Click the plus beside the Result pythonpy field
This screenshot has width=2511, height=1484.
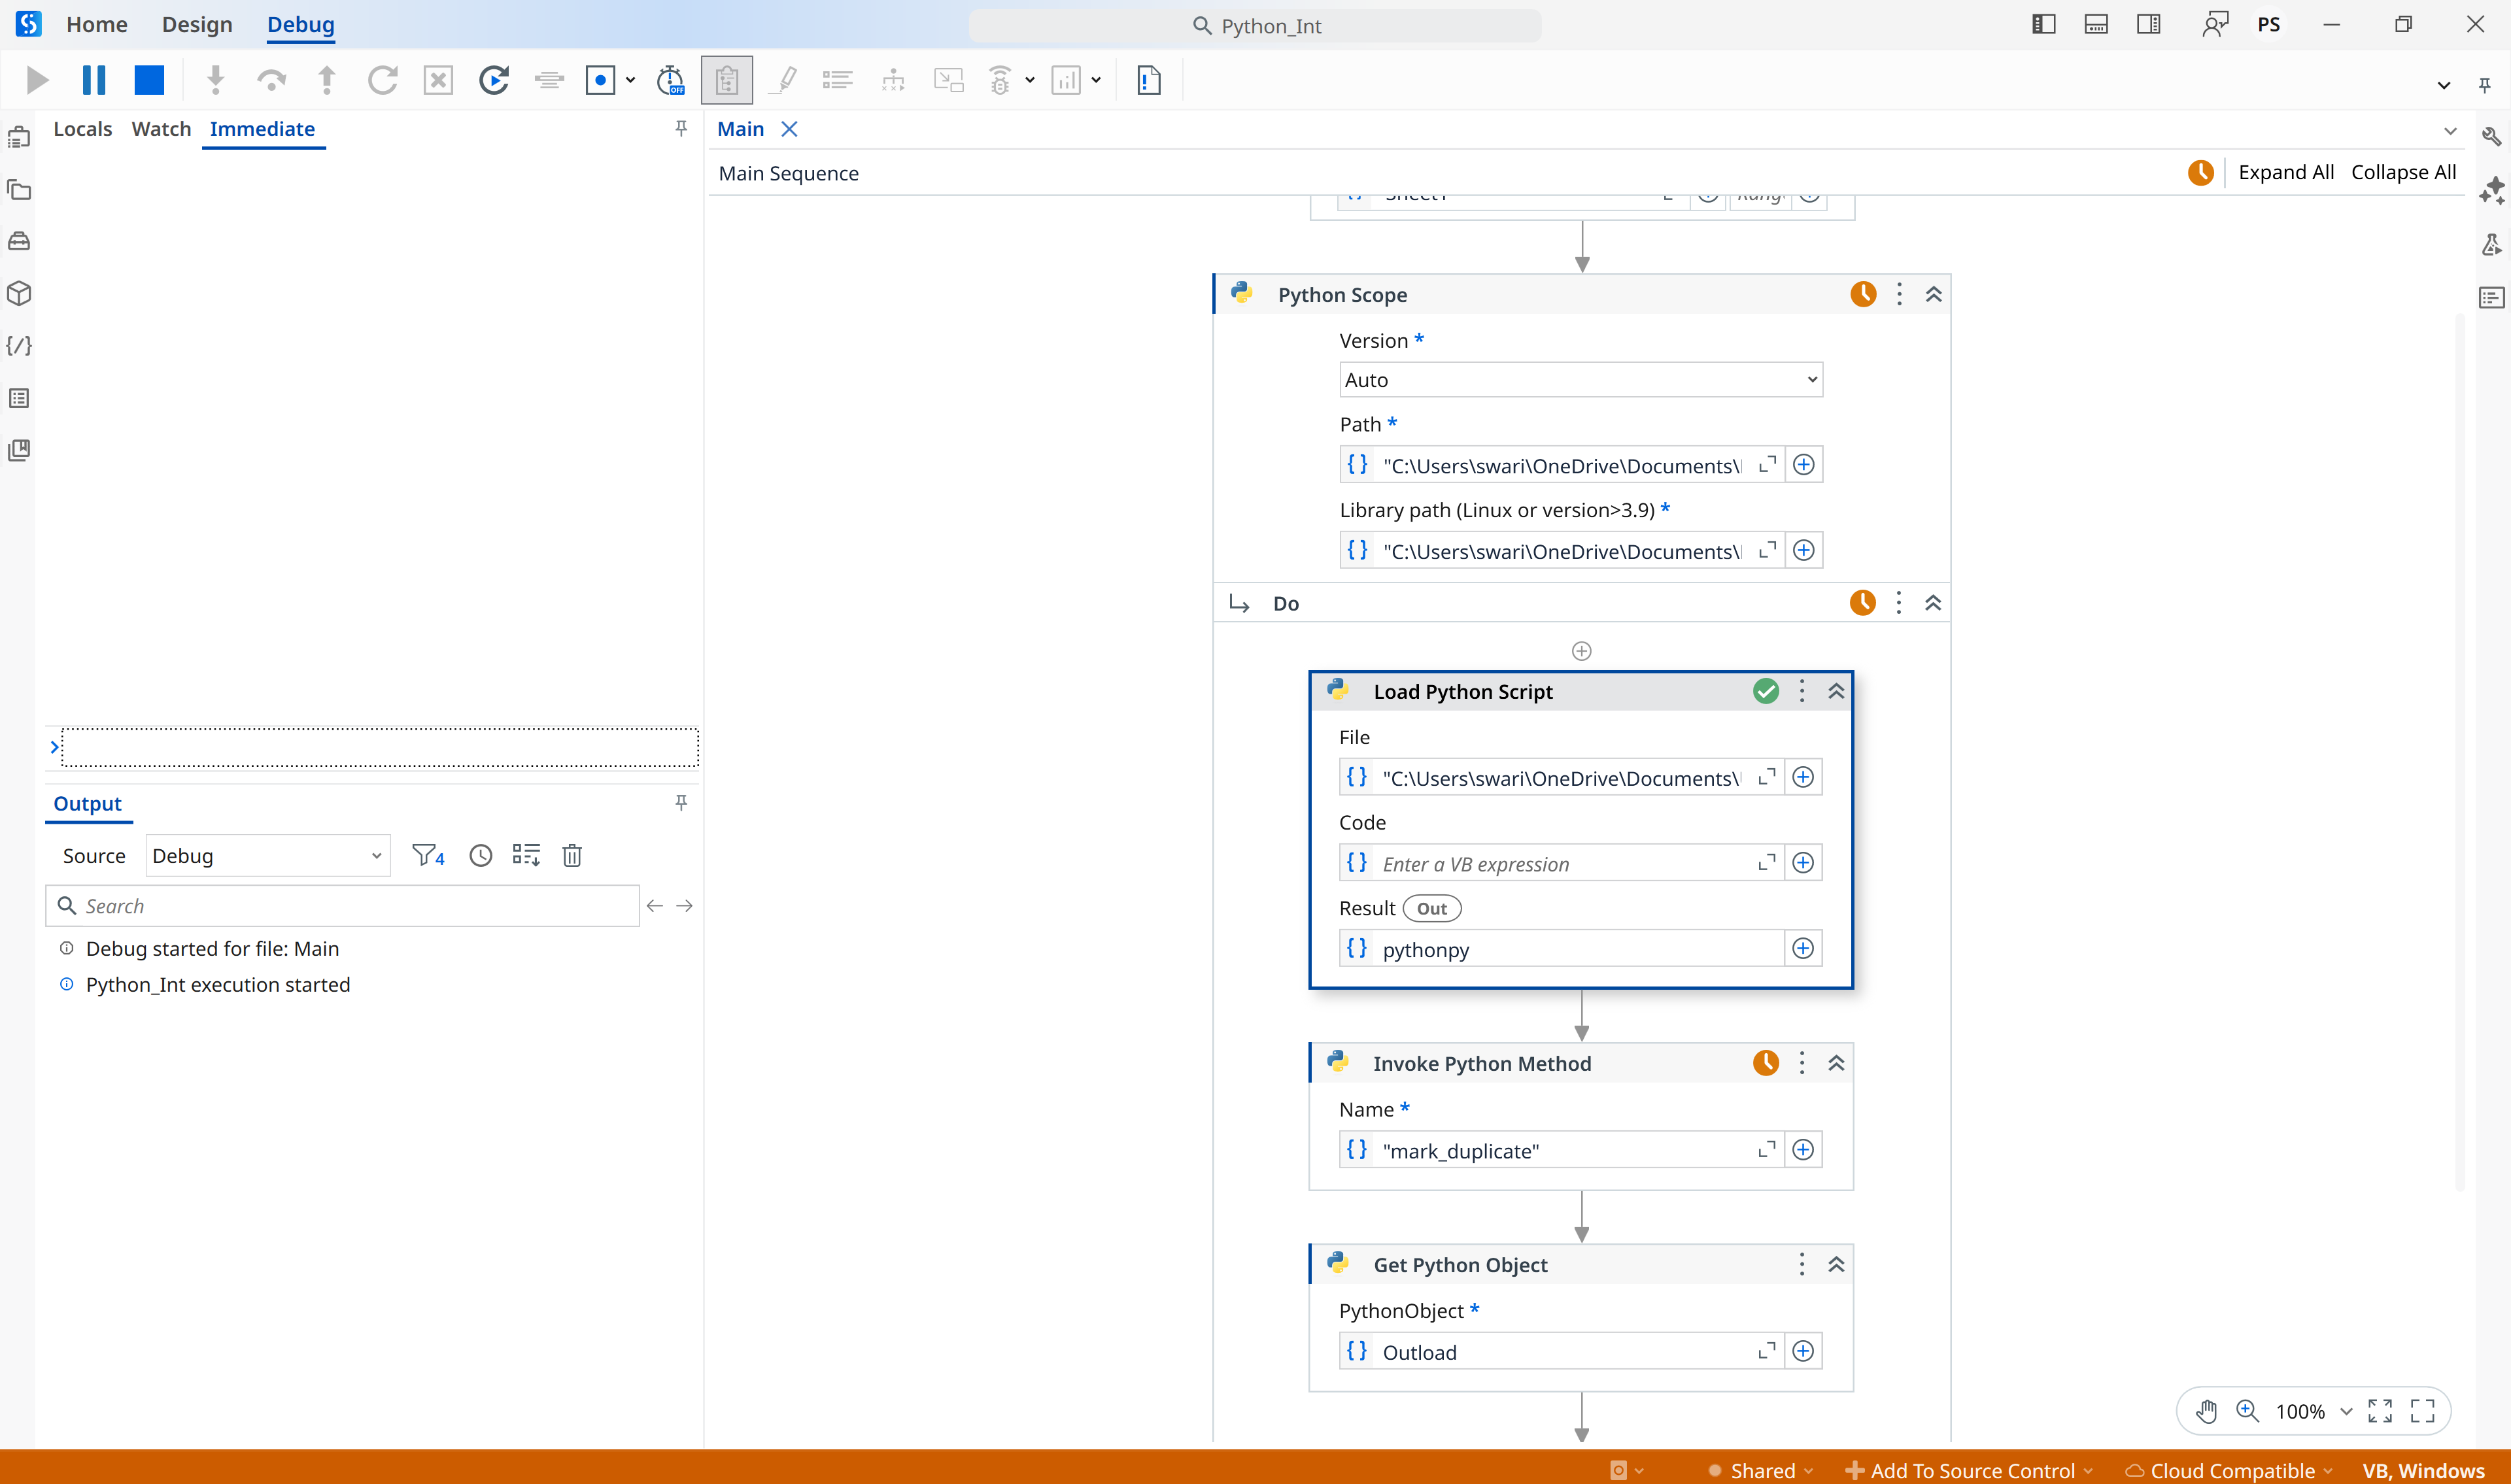1803,949
